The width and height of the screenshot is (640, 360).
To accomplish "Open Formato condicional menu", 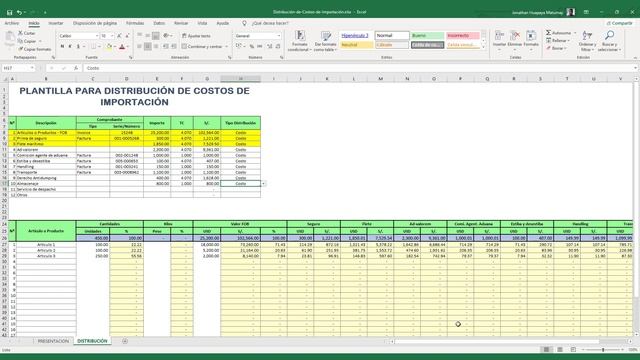I will pyautogui.click(x=300, y=41).
